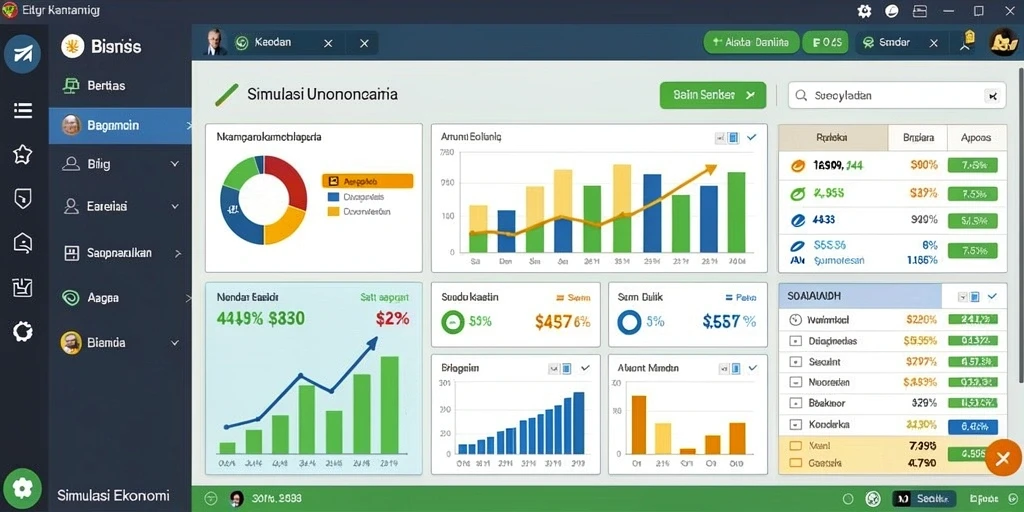
Task: Select the star favorites icon in left rail
Action: (x=23, y=154)
